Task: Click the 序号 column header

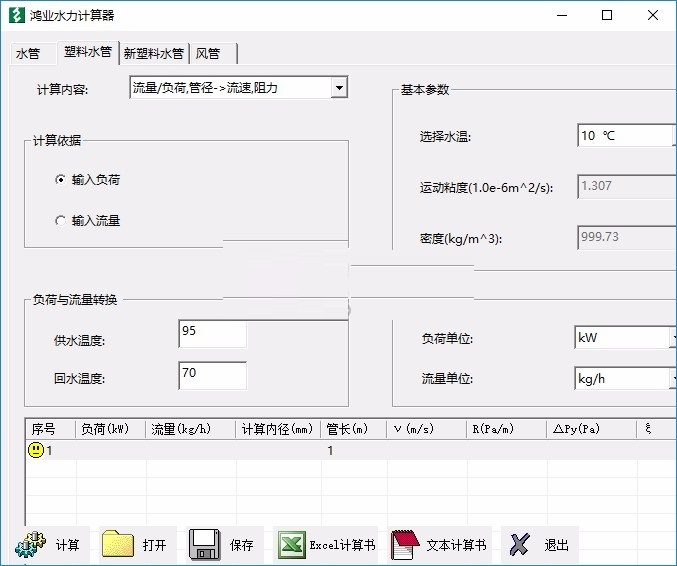Action: tap(50, 429)
